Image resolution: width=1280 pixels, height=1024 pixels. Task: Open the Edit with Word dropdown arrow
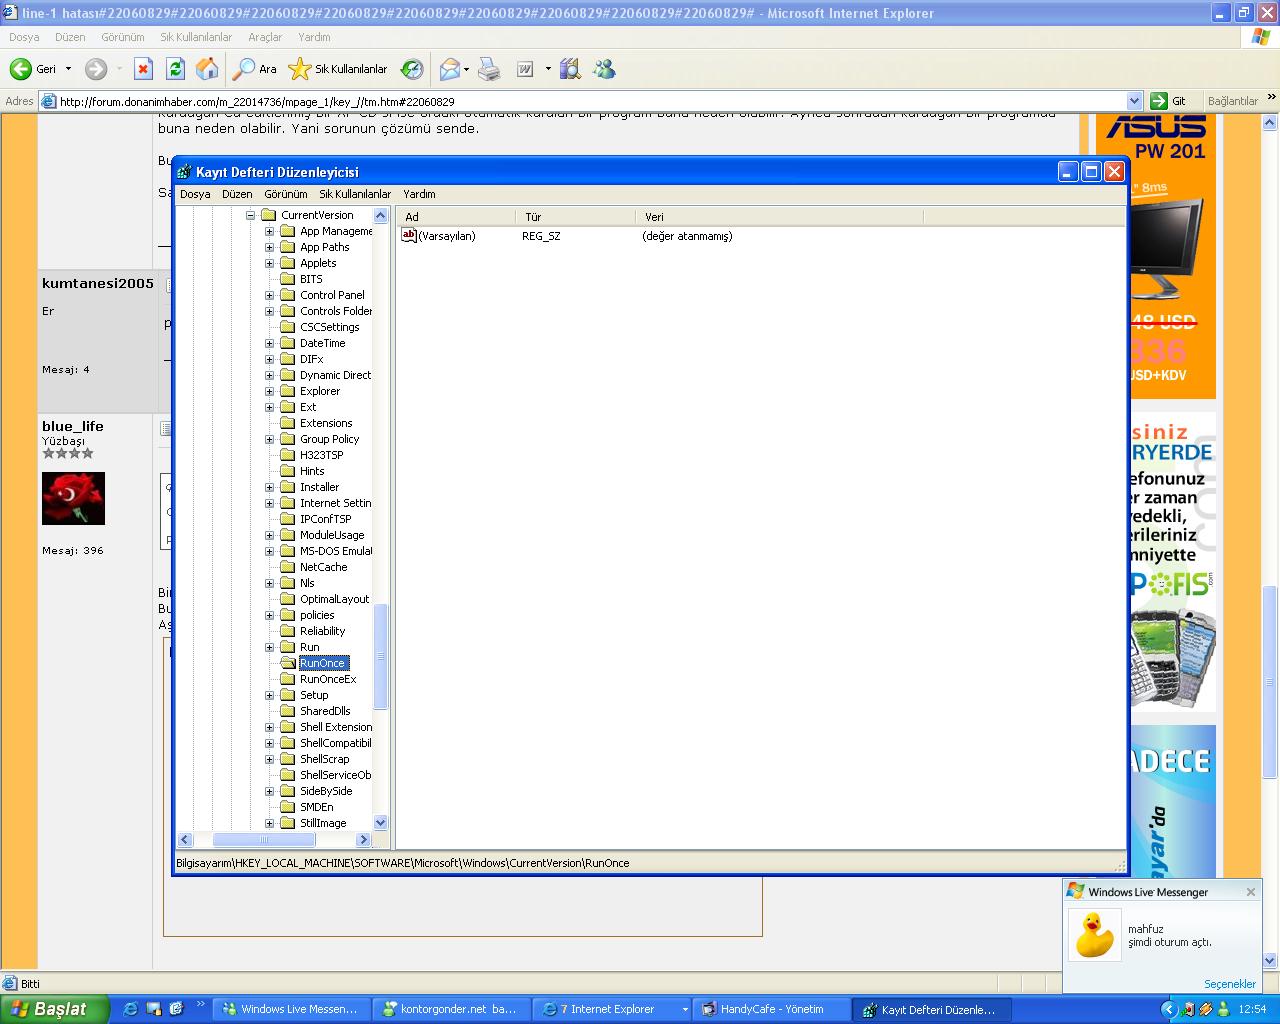point(548,69)
